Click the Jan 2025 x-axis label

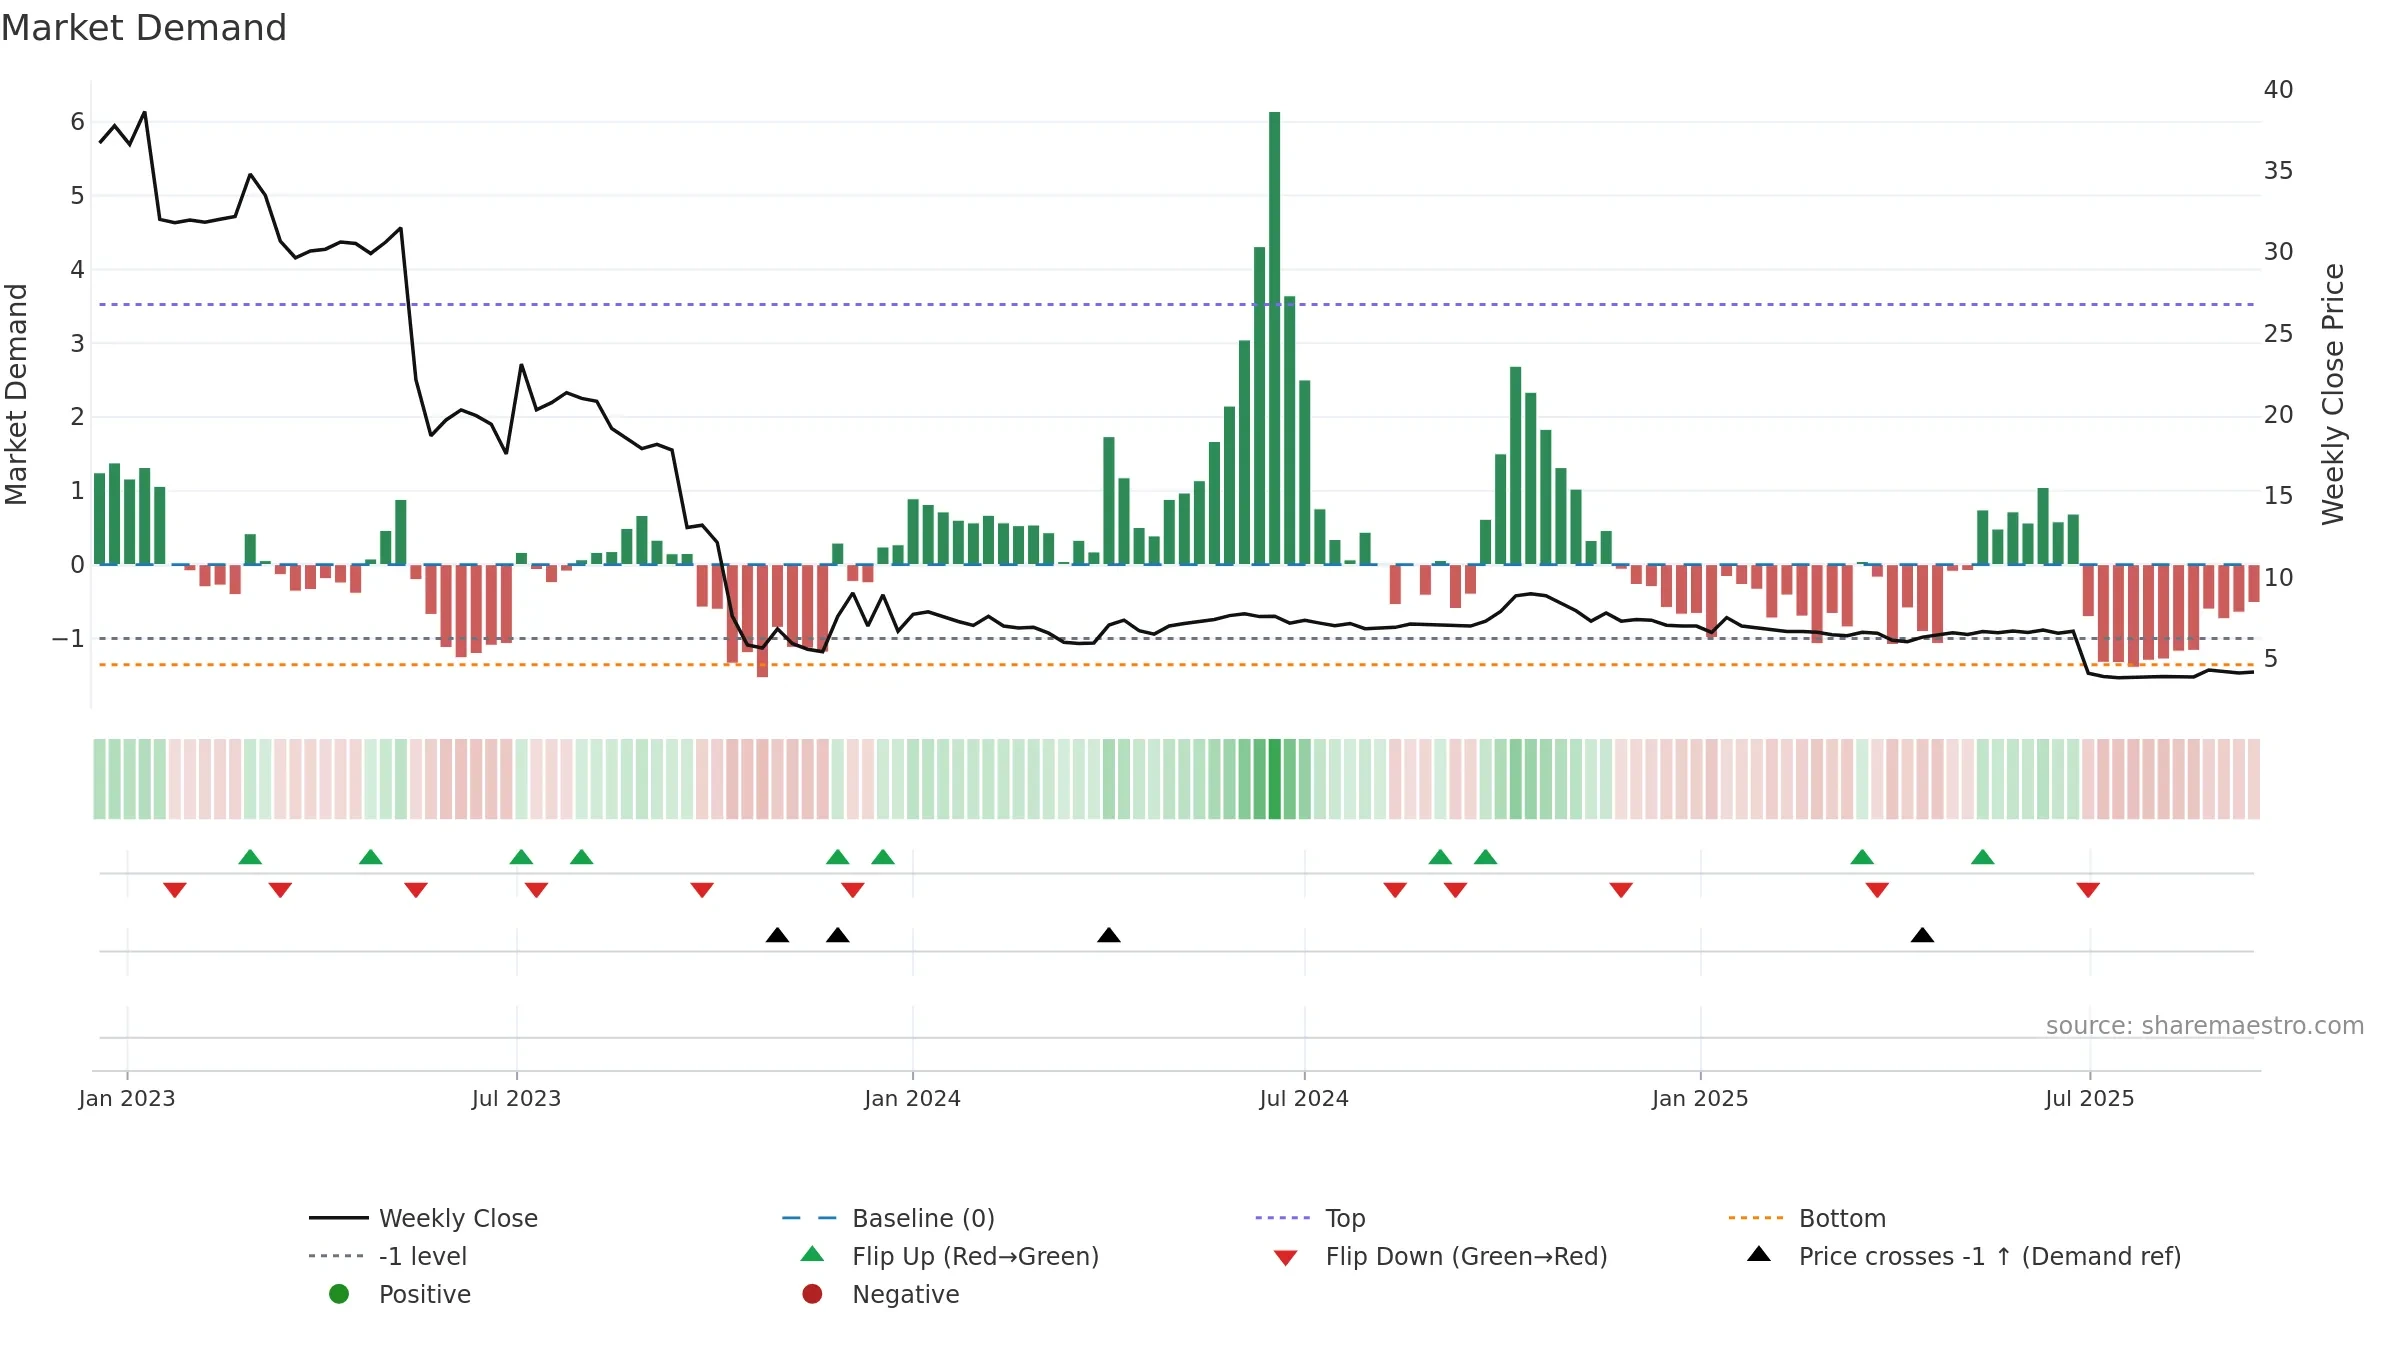pos(1700,1098)
